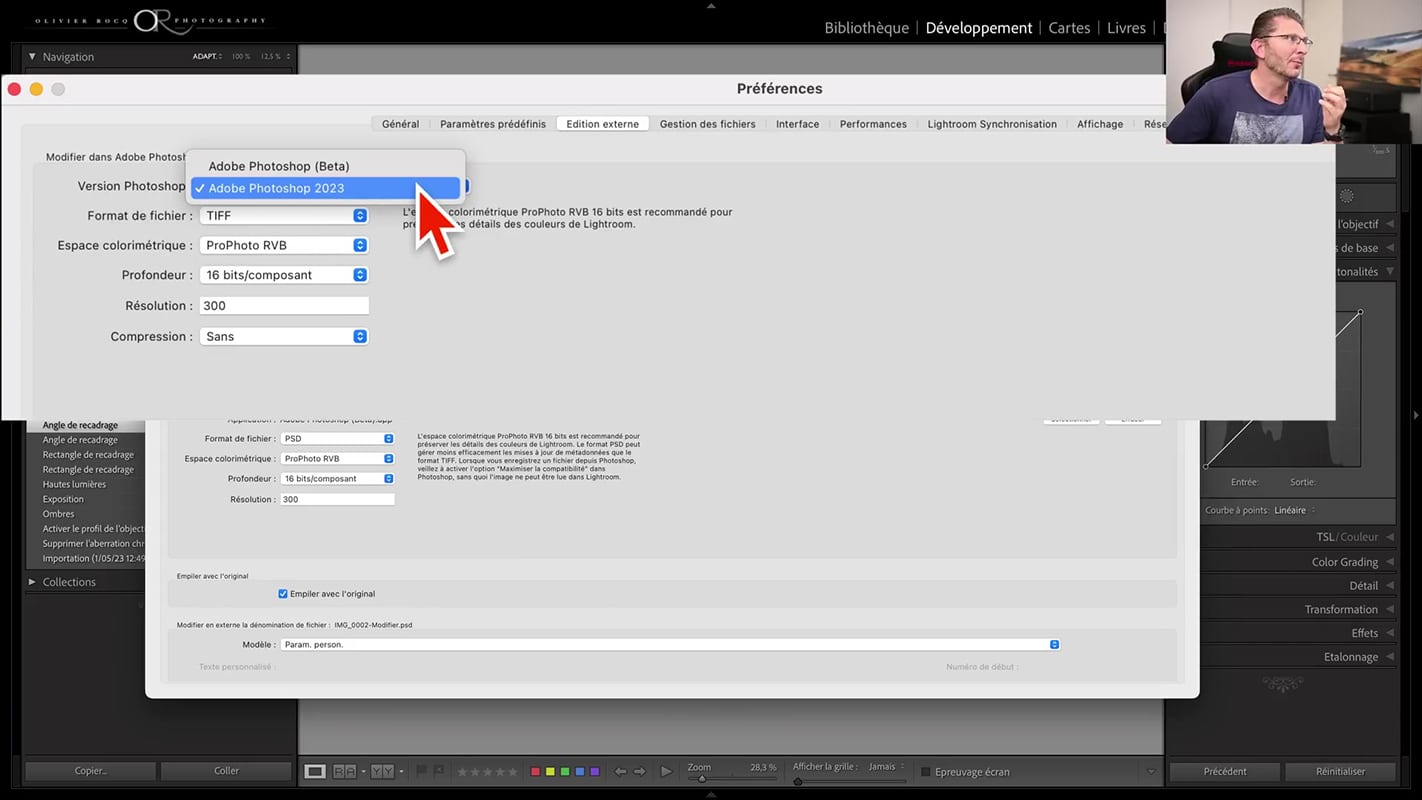Set rating to five stars
This screenshot has height=800, width=1422.
click(513, 772)
